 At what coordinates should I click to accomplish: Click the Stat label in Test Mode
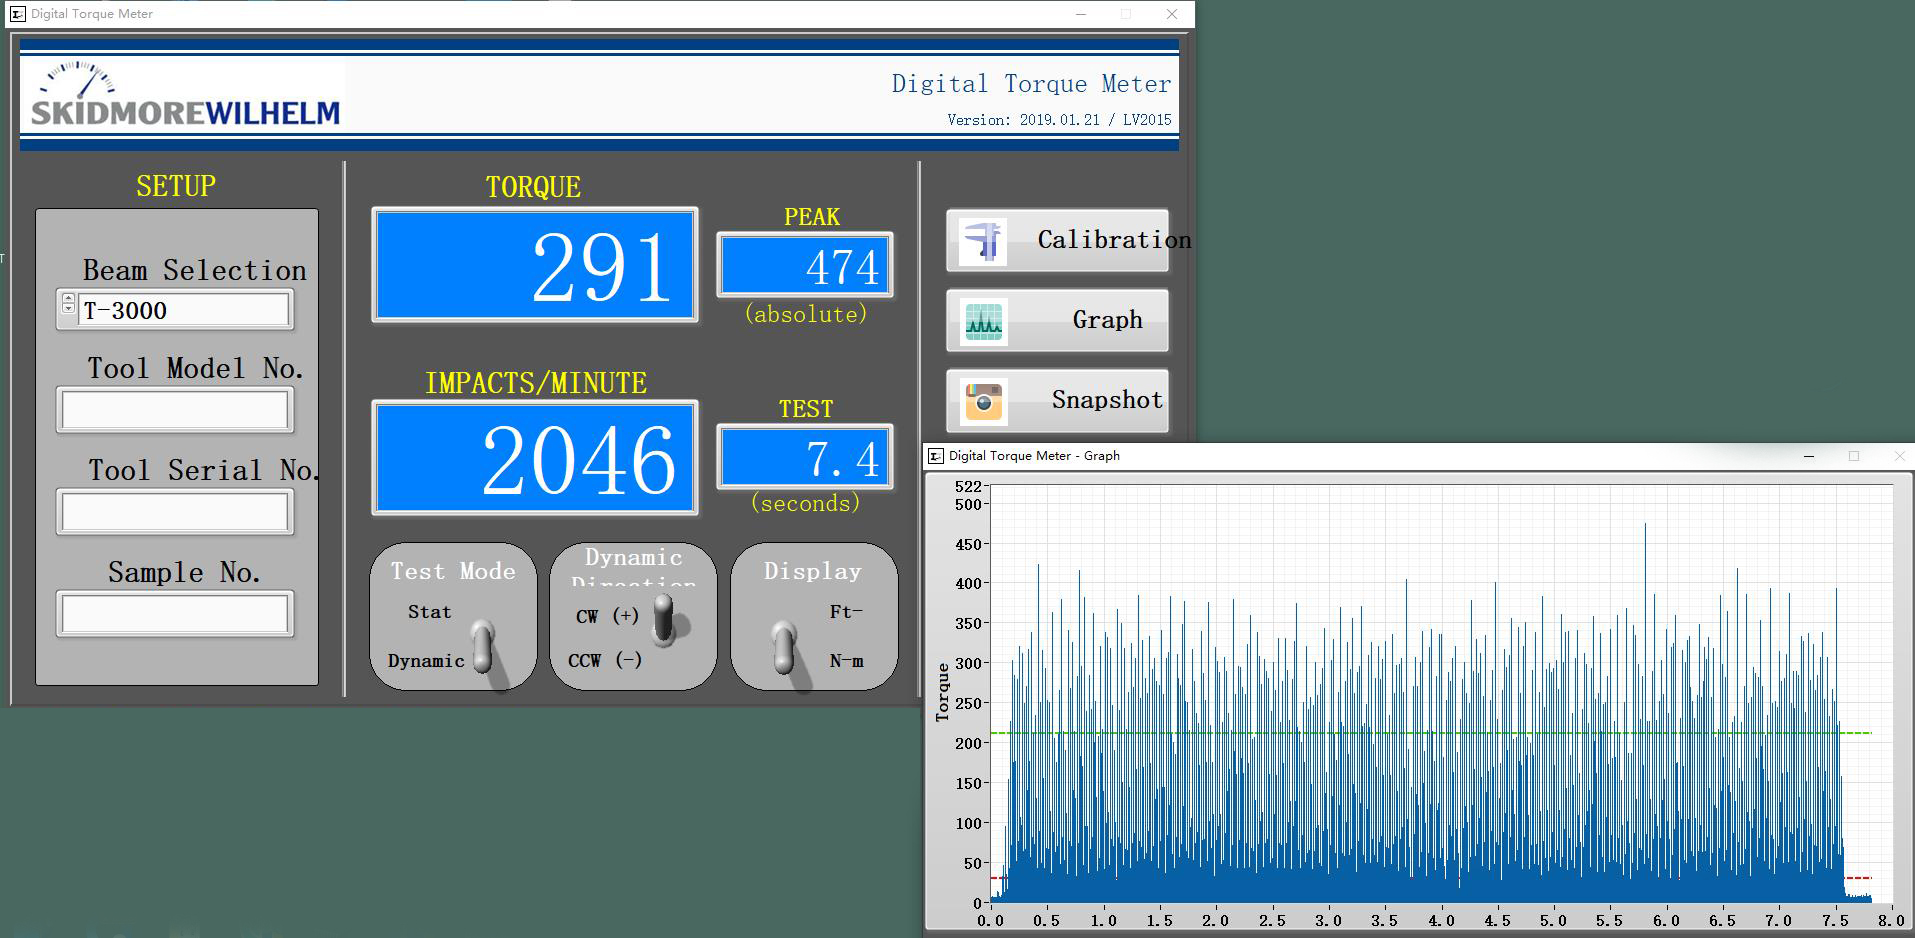coord(429,612)
